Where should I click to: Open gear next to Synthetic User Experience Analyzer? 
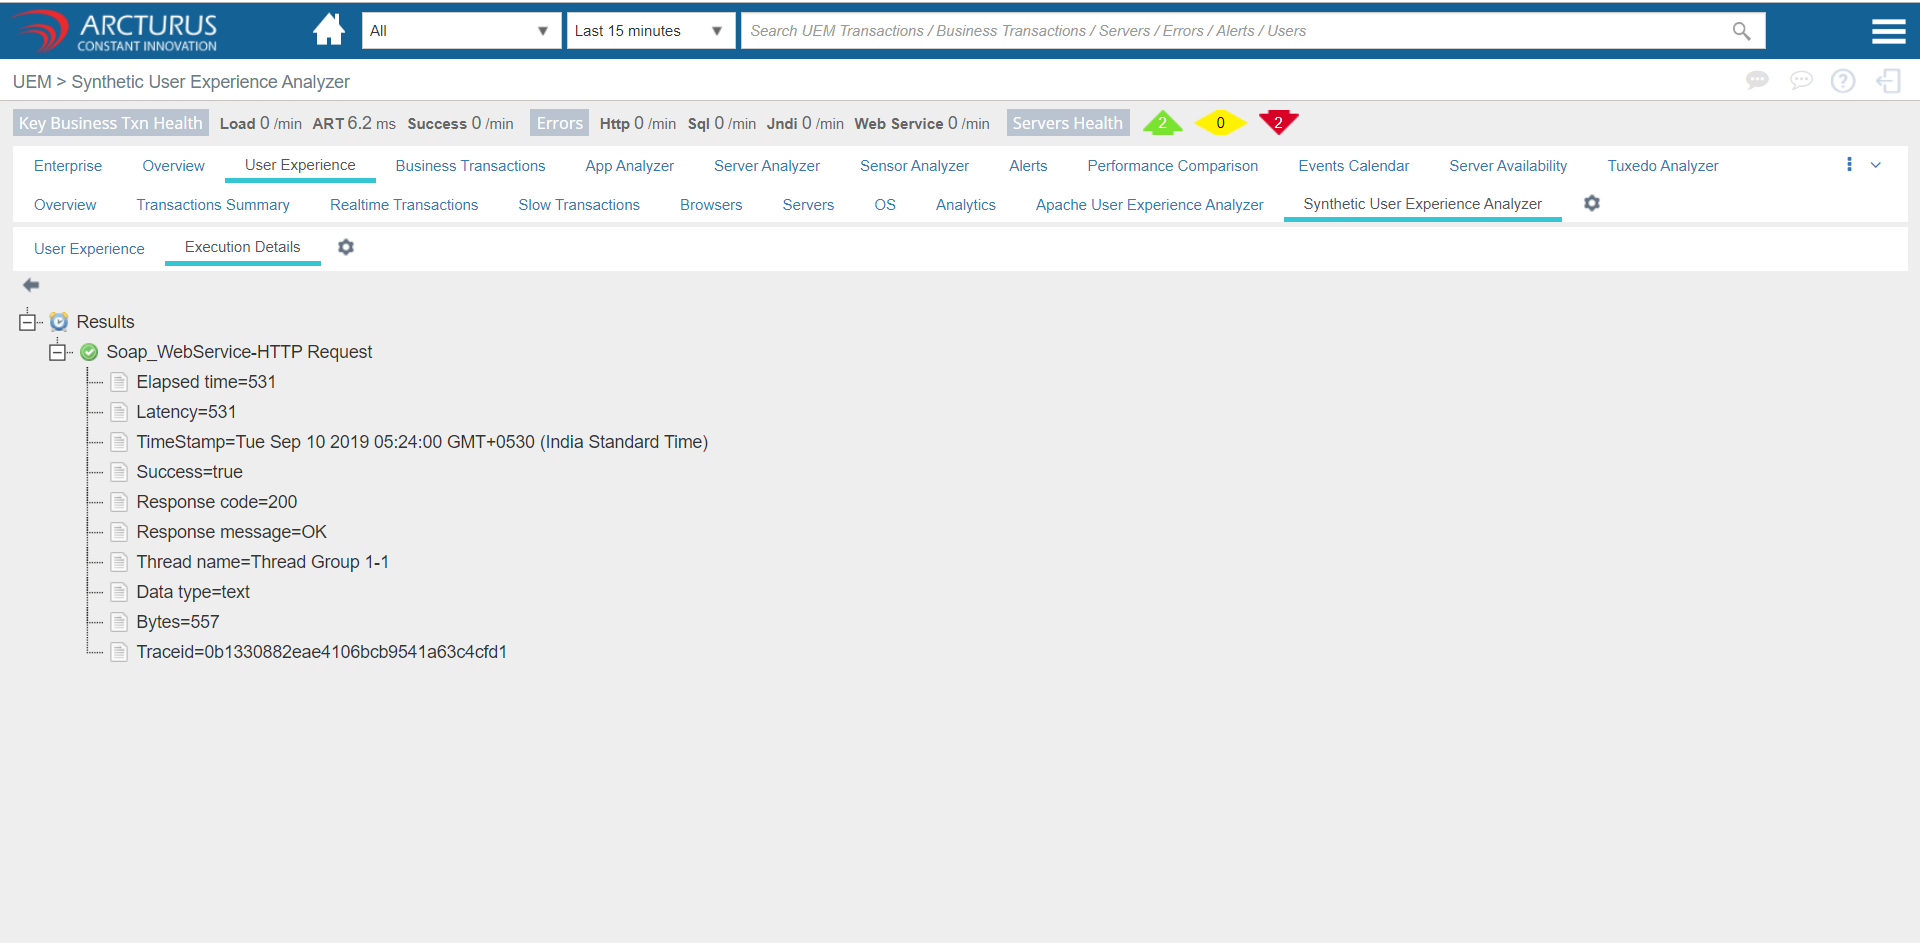pyautogui.click(x=1592, y=204)
